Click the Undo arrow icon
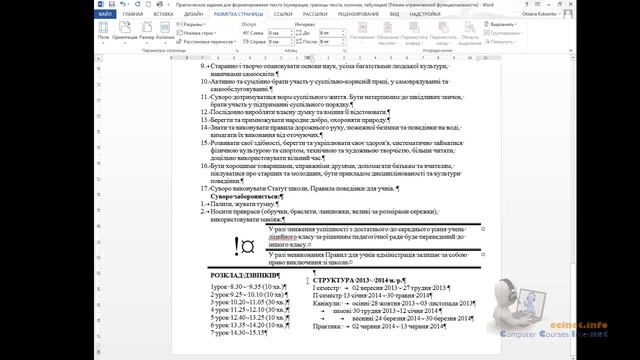Screen dimensions: 640x360 click(x=122, y=4)
